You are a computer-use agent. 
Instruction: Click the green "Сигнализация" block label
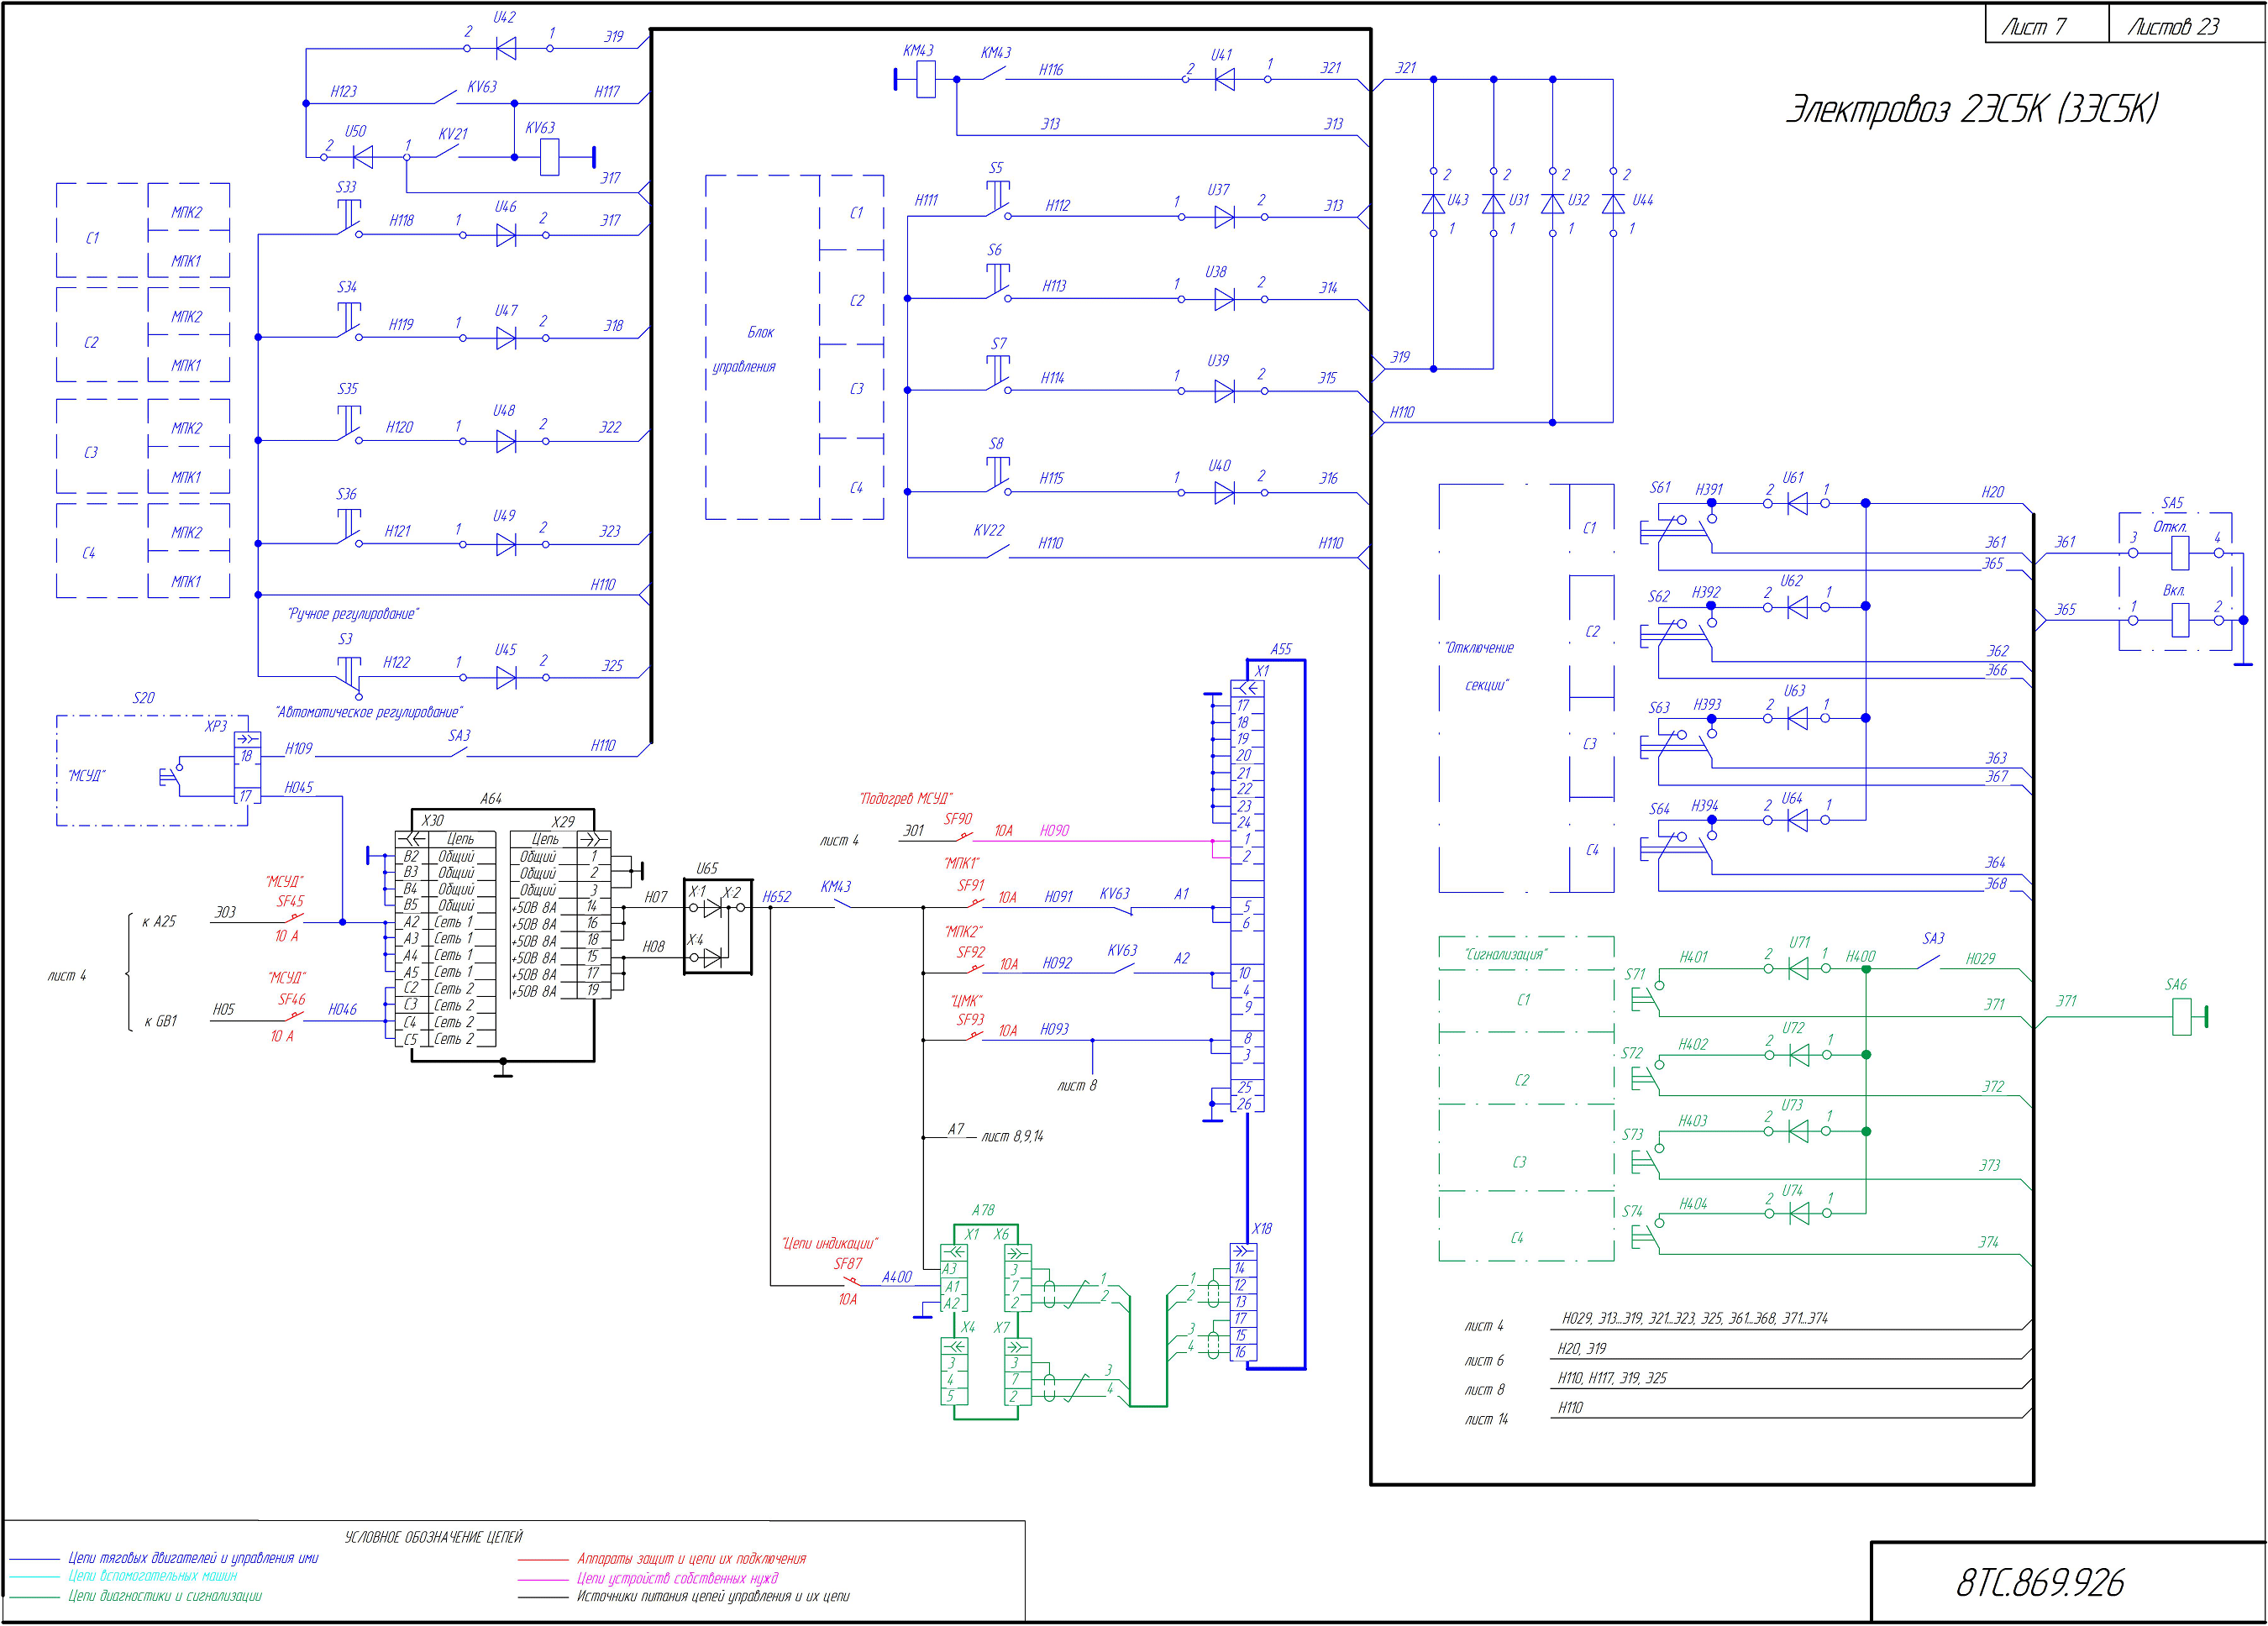(x=1505, y=954)
